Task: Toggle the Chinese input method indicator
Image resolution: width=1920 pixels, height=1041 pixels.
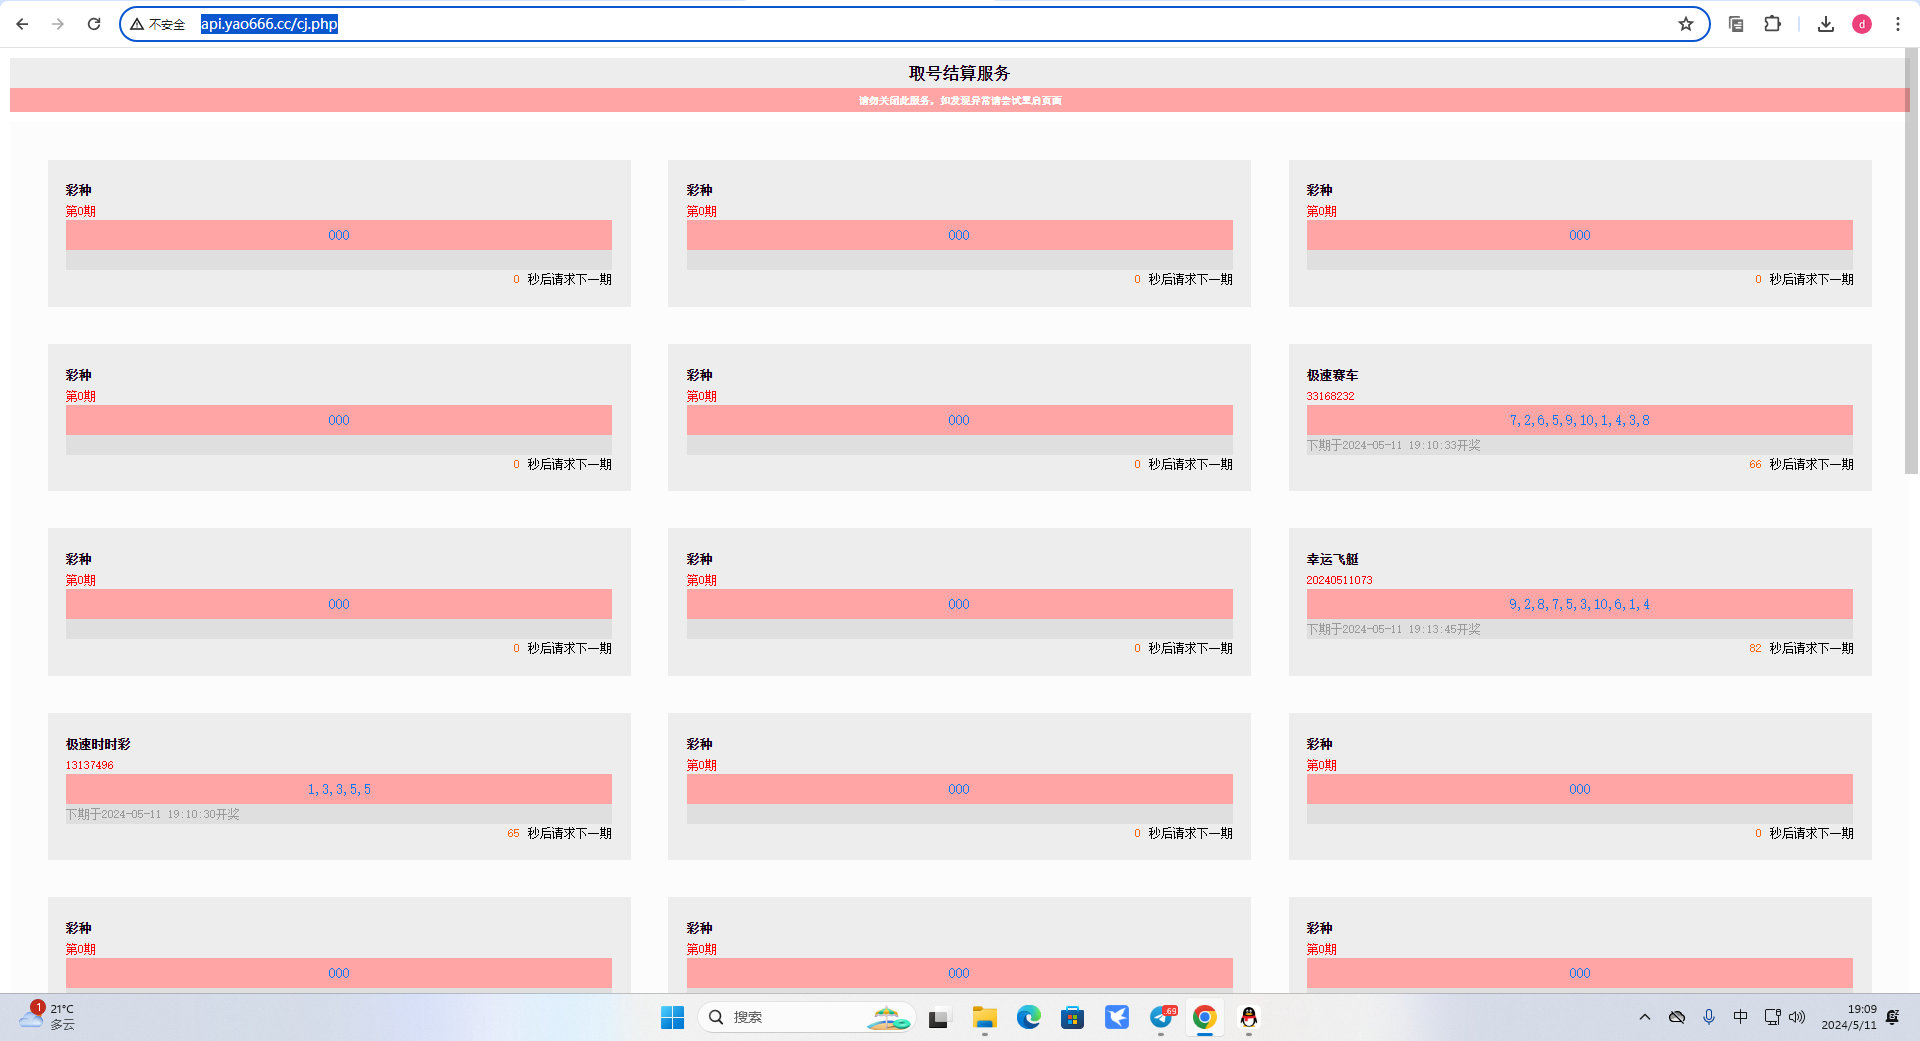Action: coord(1741,1017)
